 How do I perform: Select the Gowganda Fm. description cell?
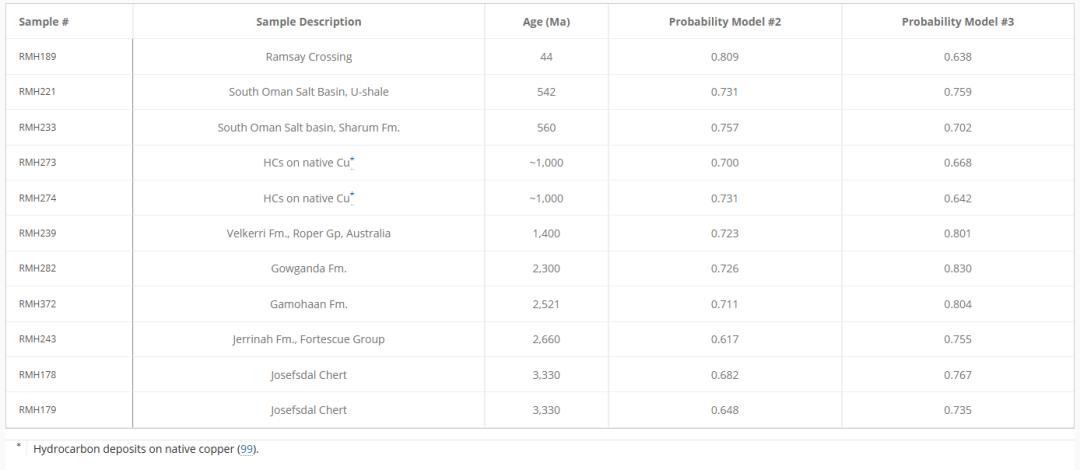tap(308, 269)
